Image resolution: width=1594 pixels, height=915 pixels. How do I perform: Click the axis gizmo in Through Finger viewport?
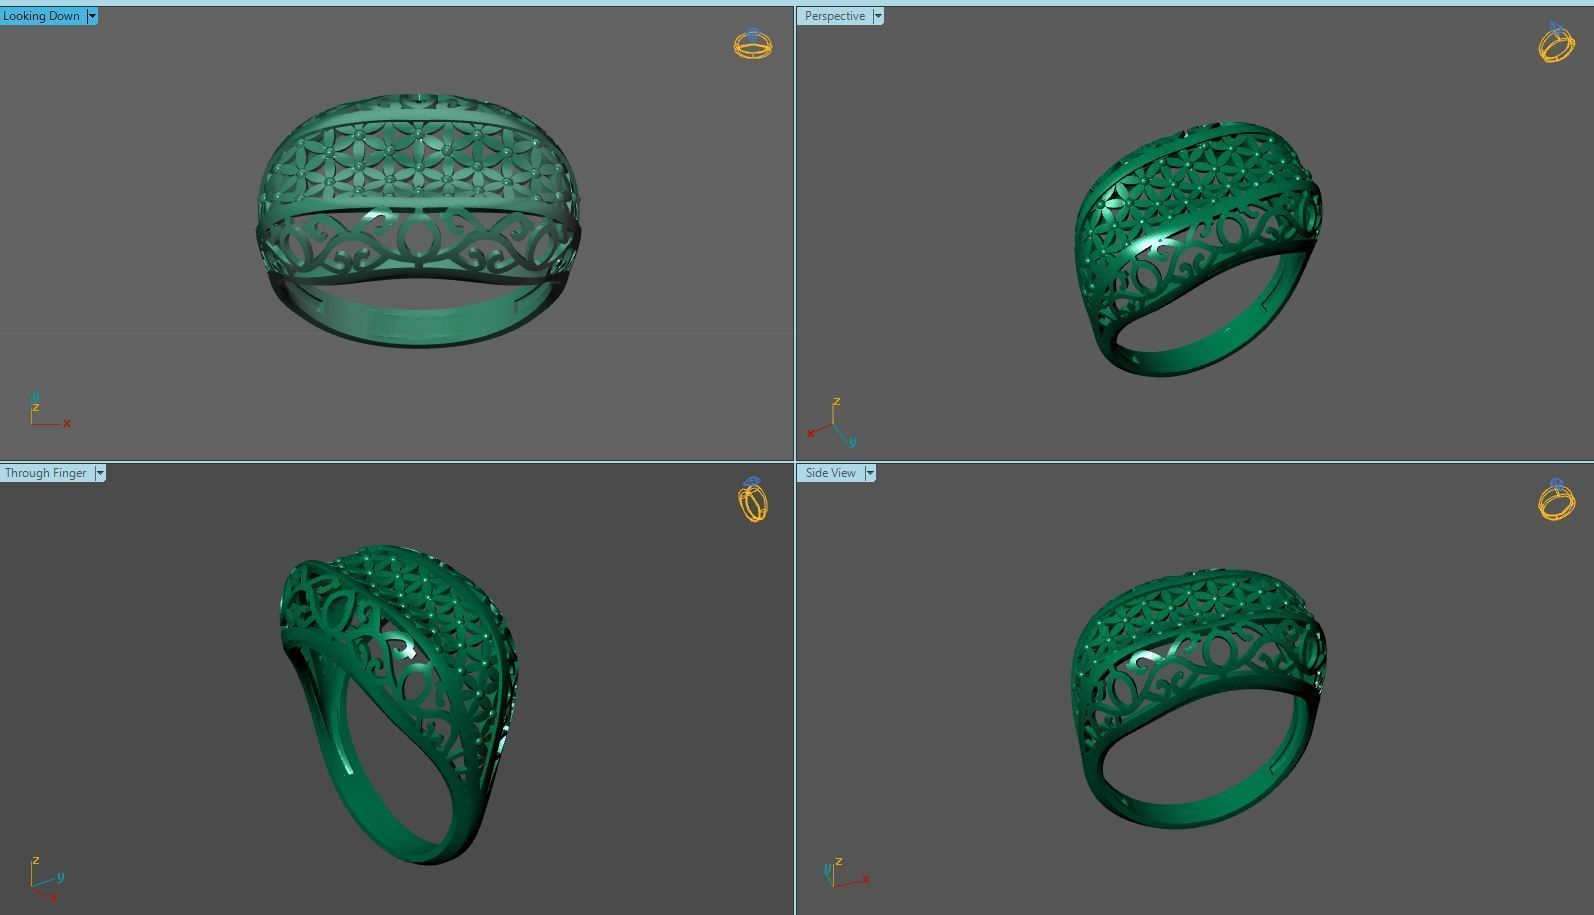click(46, 879)
